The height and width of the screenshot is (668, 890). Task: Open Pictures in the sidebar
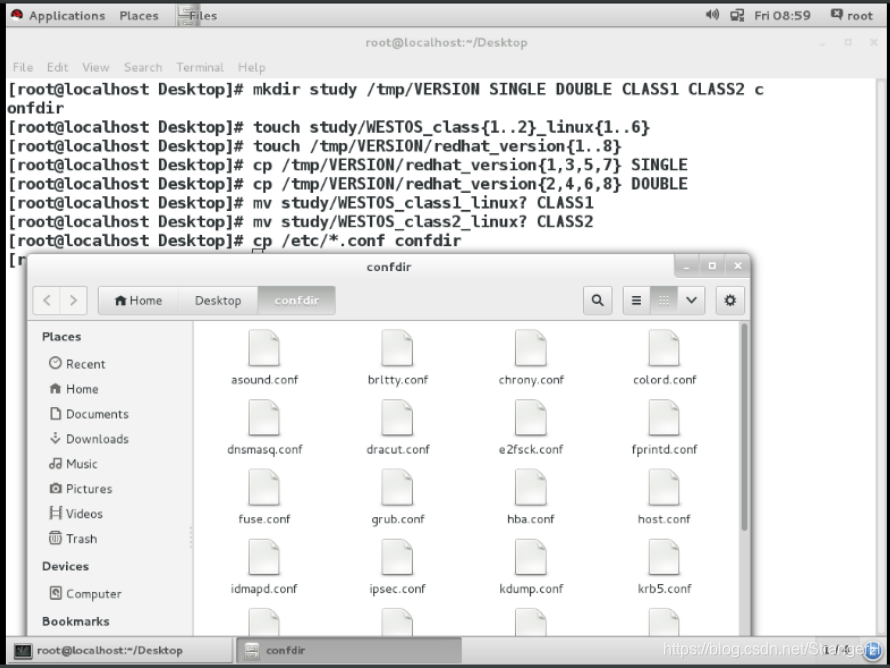pos(81,489)
